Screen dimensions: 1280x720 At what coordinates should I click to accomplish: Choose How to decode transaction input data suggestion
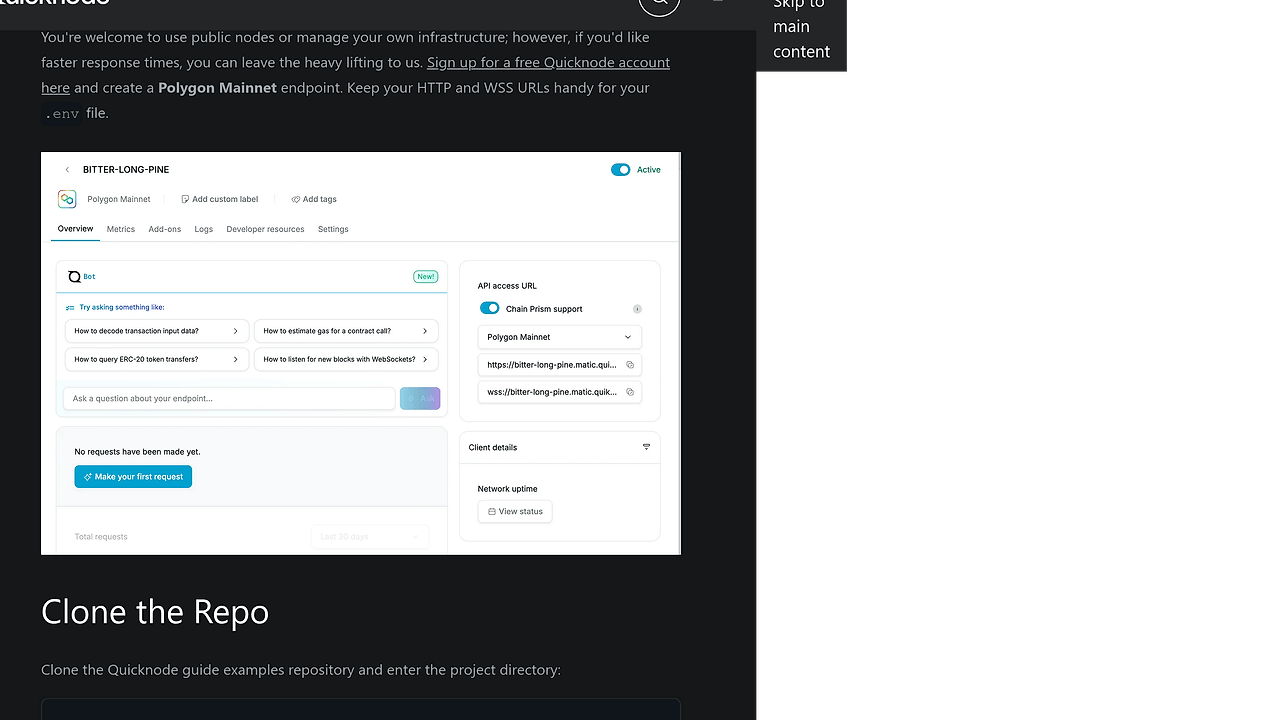(x=157, y=331)
